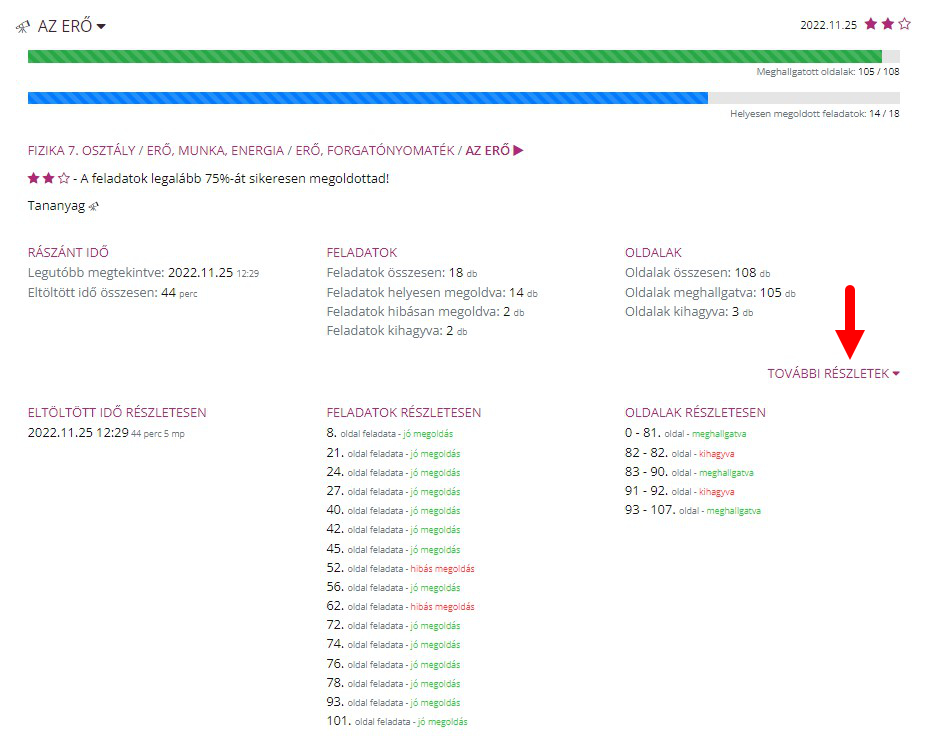The image size is (940, 739).
Task: Click the 2022.11.25 date in the top right
Action: (828, 25)
